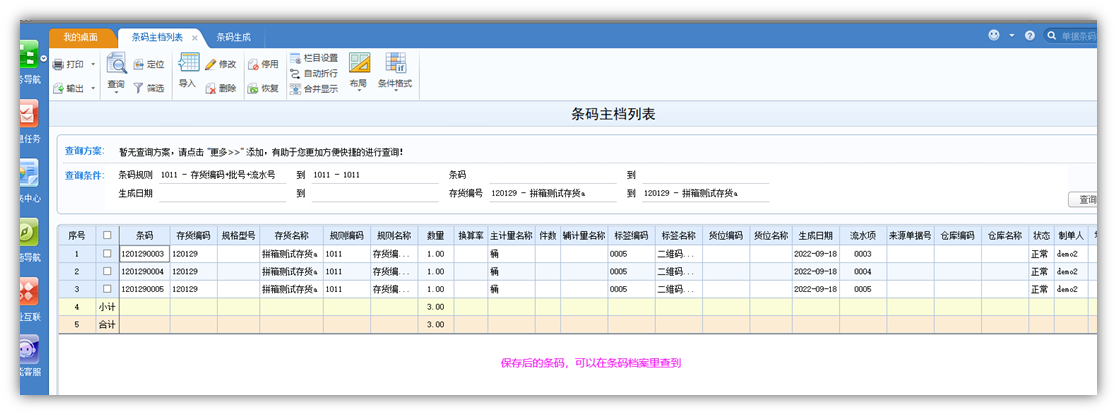Click the 打印 (Print) toolbar icon
Image resolution: width=1117 pixels, height=415 pixels.
58,65
